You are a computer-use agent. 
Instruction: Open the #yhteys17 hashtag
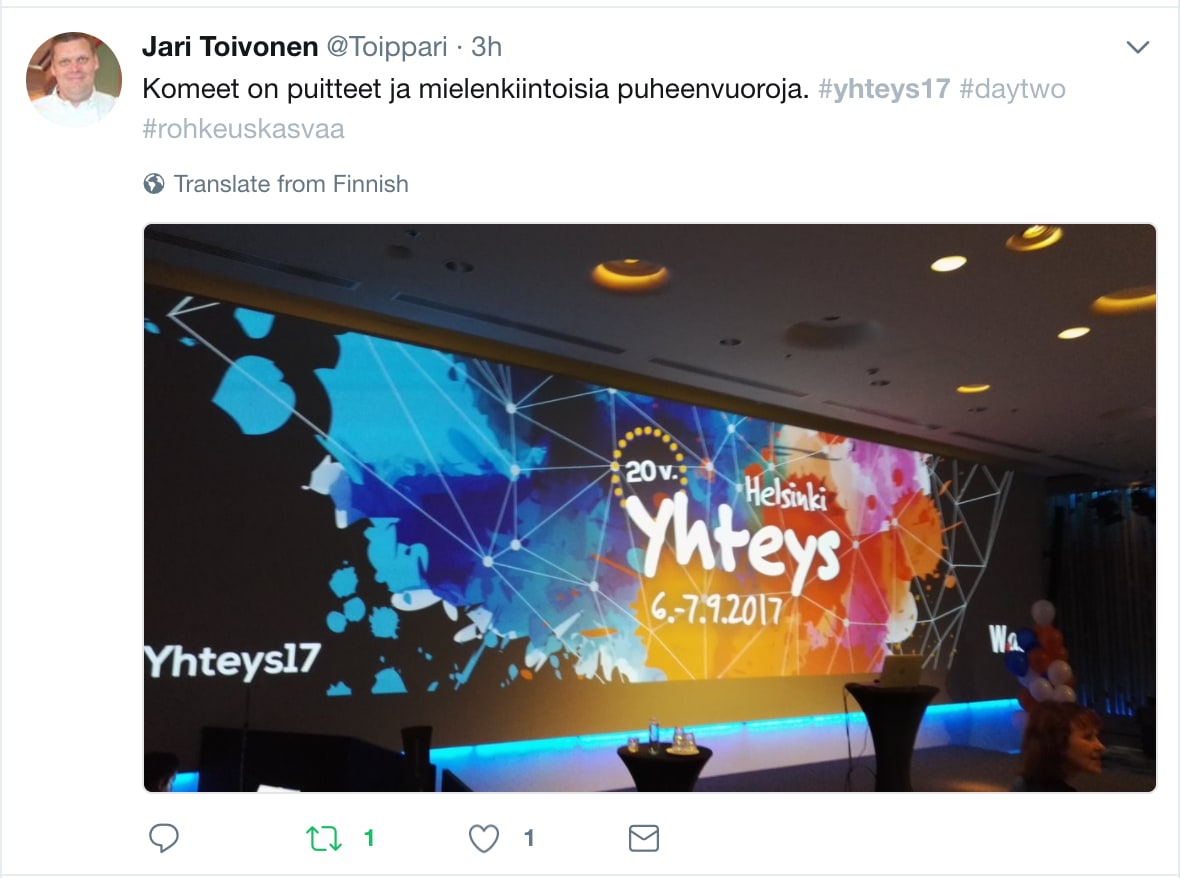pyautogui.click(x=884, y=89)
